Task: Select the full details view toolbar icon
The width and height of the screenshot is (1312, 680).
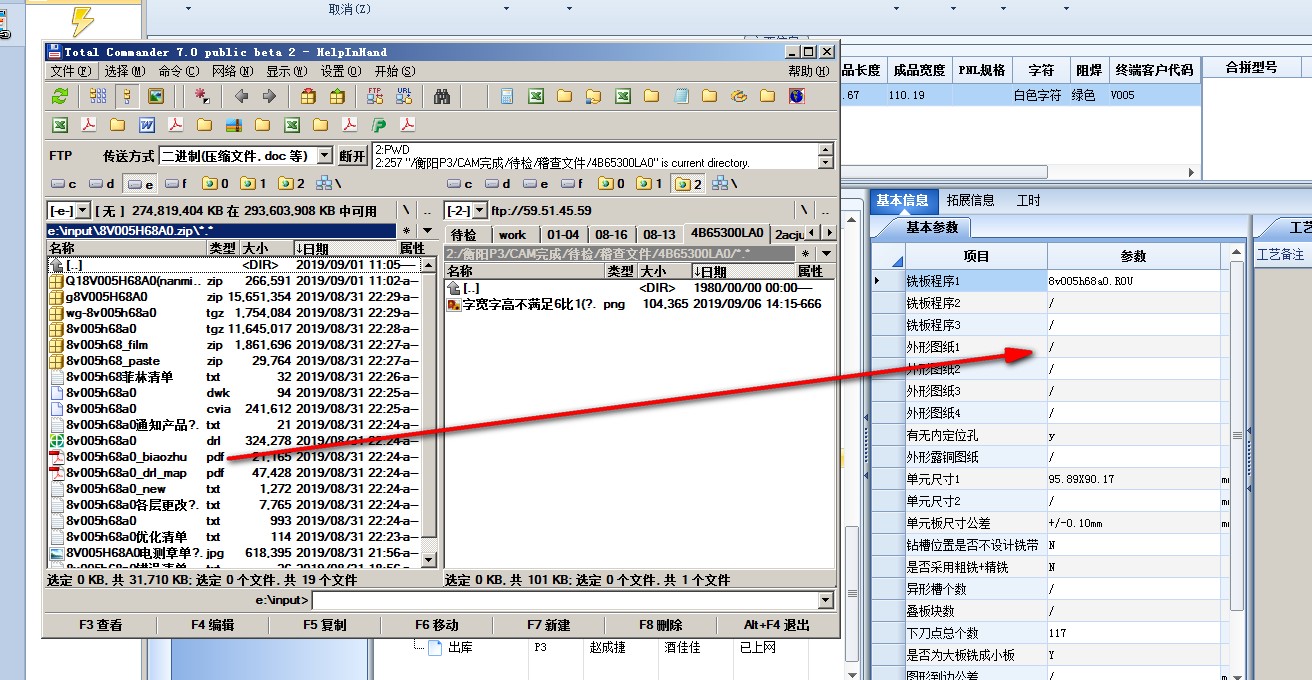Action: pyautogui.click(x=127, y=96)
